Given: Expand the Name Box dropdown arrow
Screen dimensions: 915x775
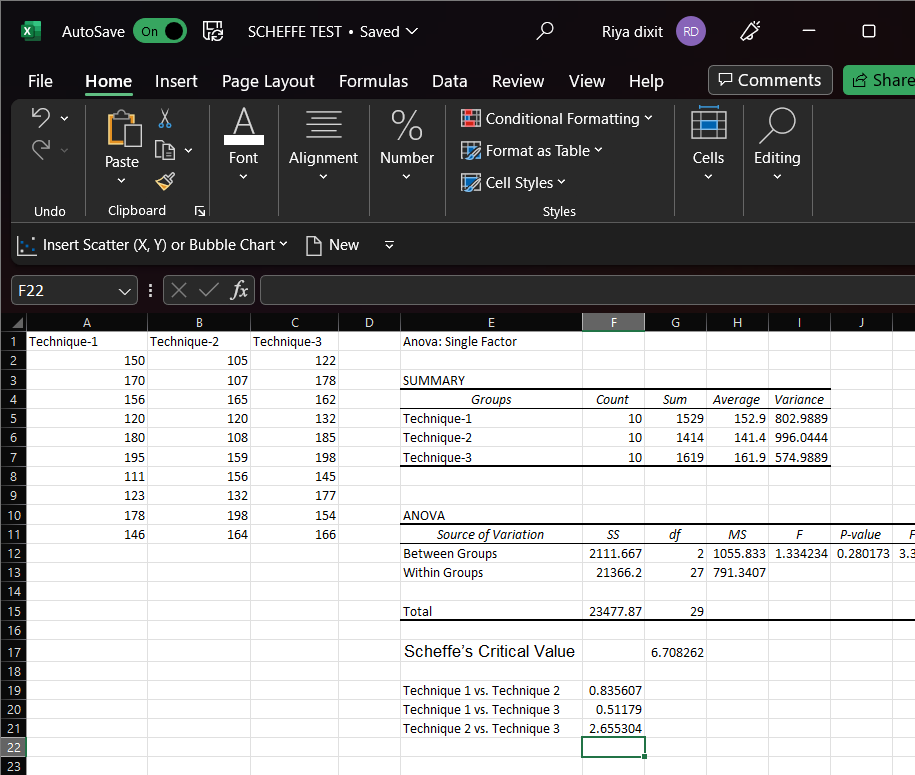Looking at the screenshot, I should pos(125,291).
